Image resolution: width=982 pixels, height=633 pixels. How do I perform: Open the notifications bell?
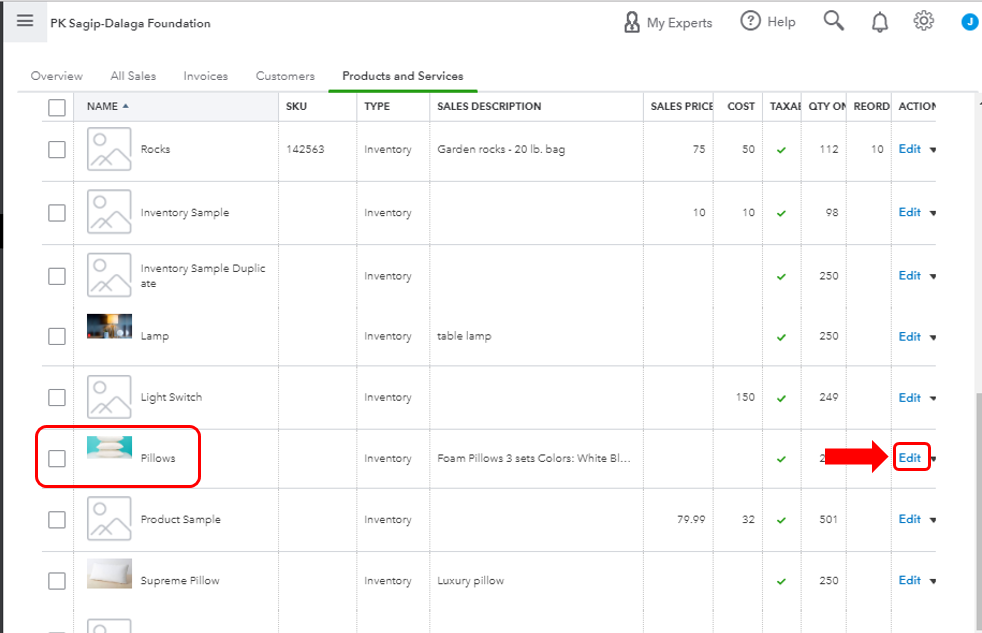[880, 22]
